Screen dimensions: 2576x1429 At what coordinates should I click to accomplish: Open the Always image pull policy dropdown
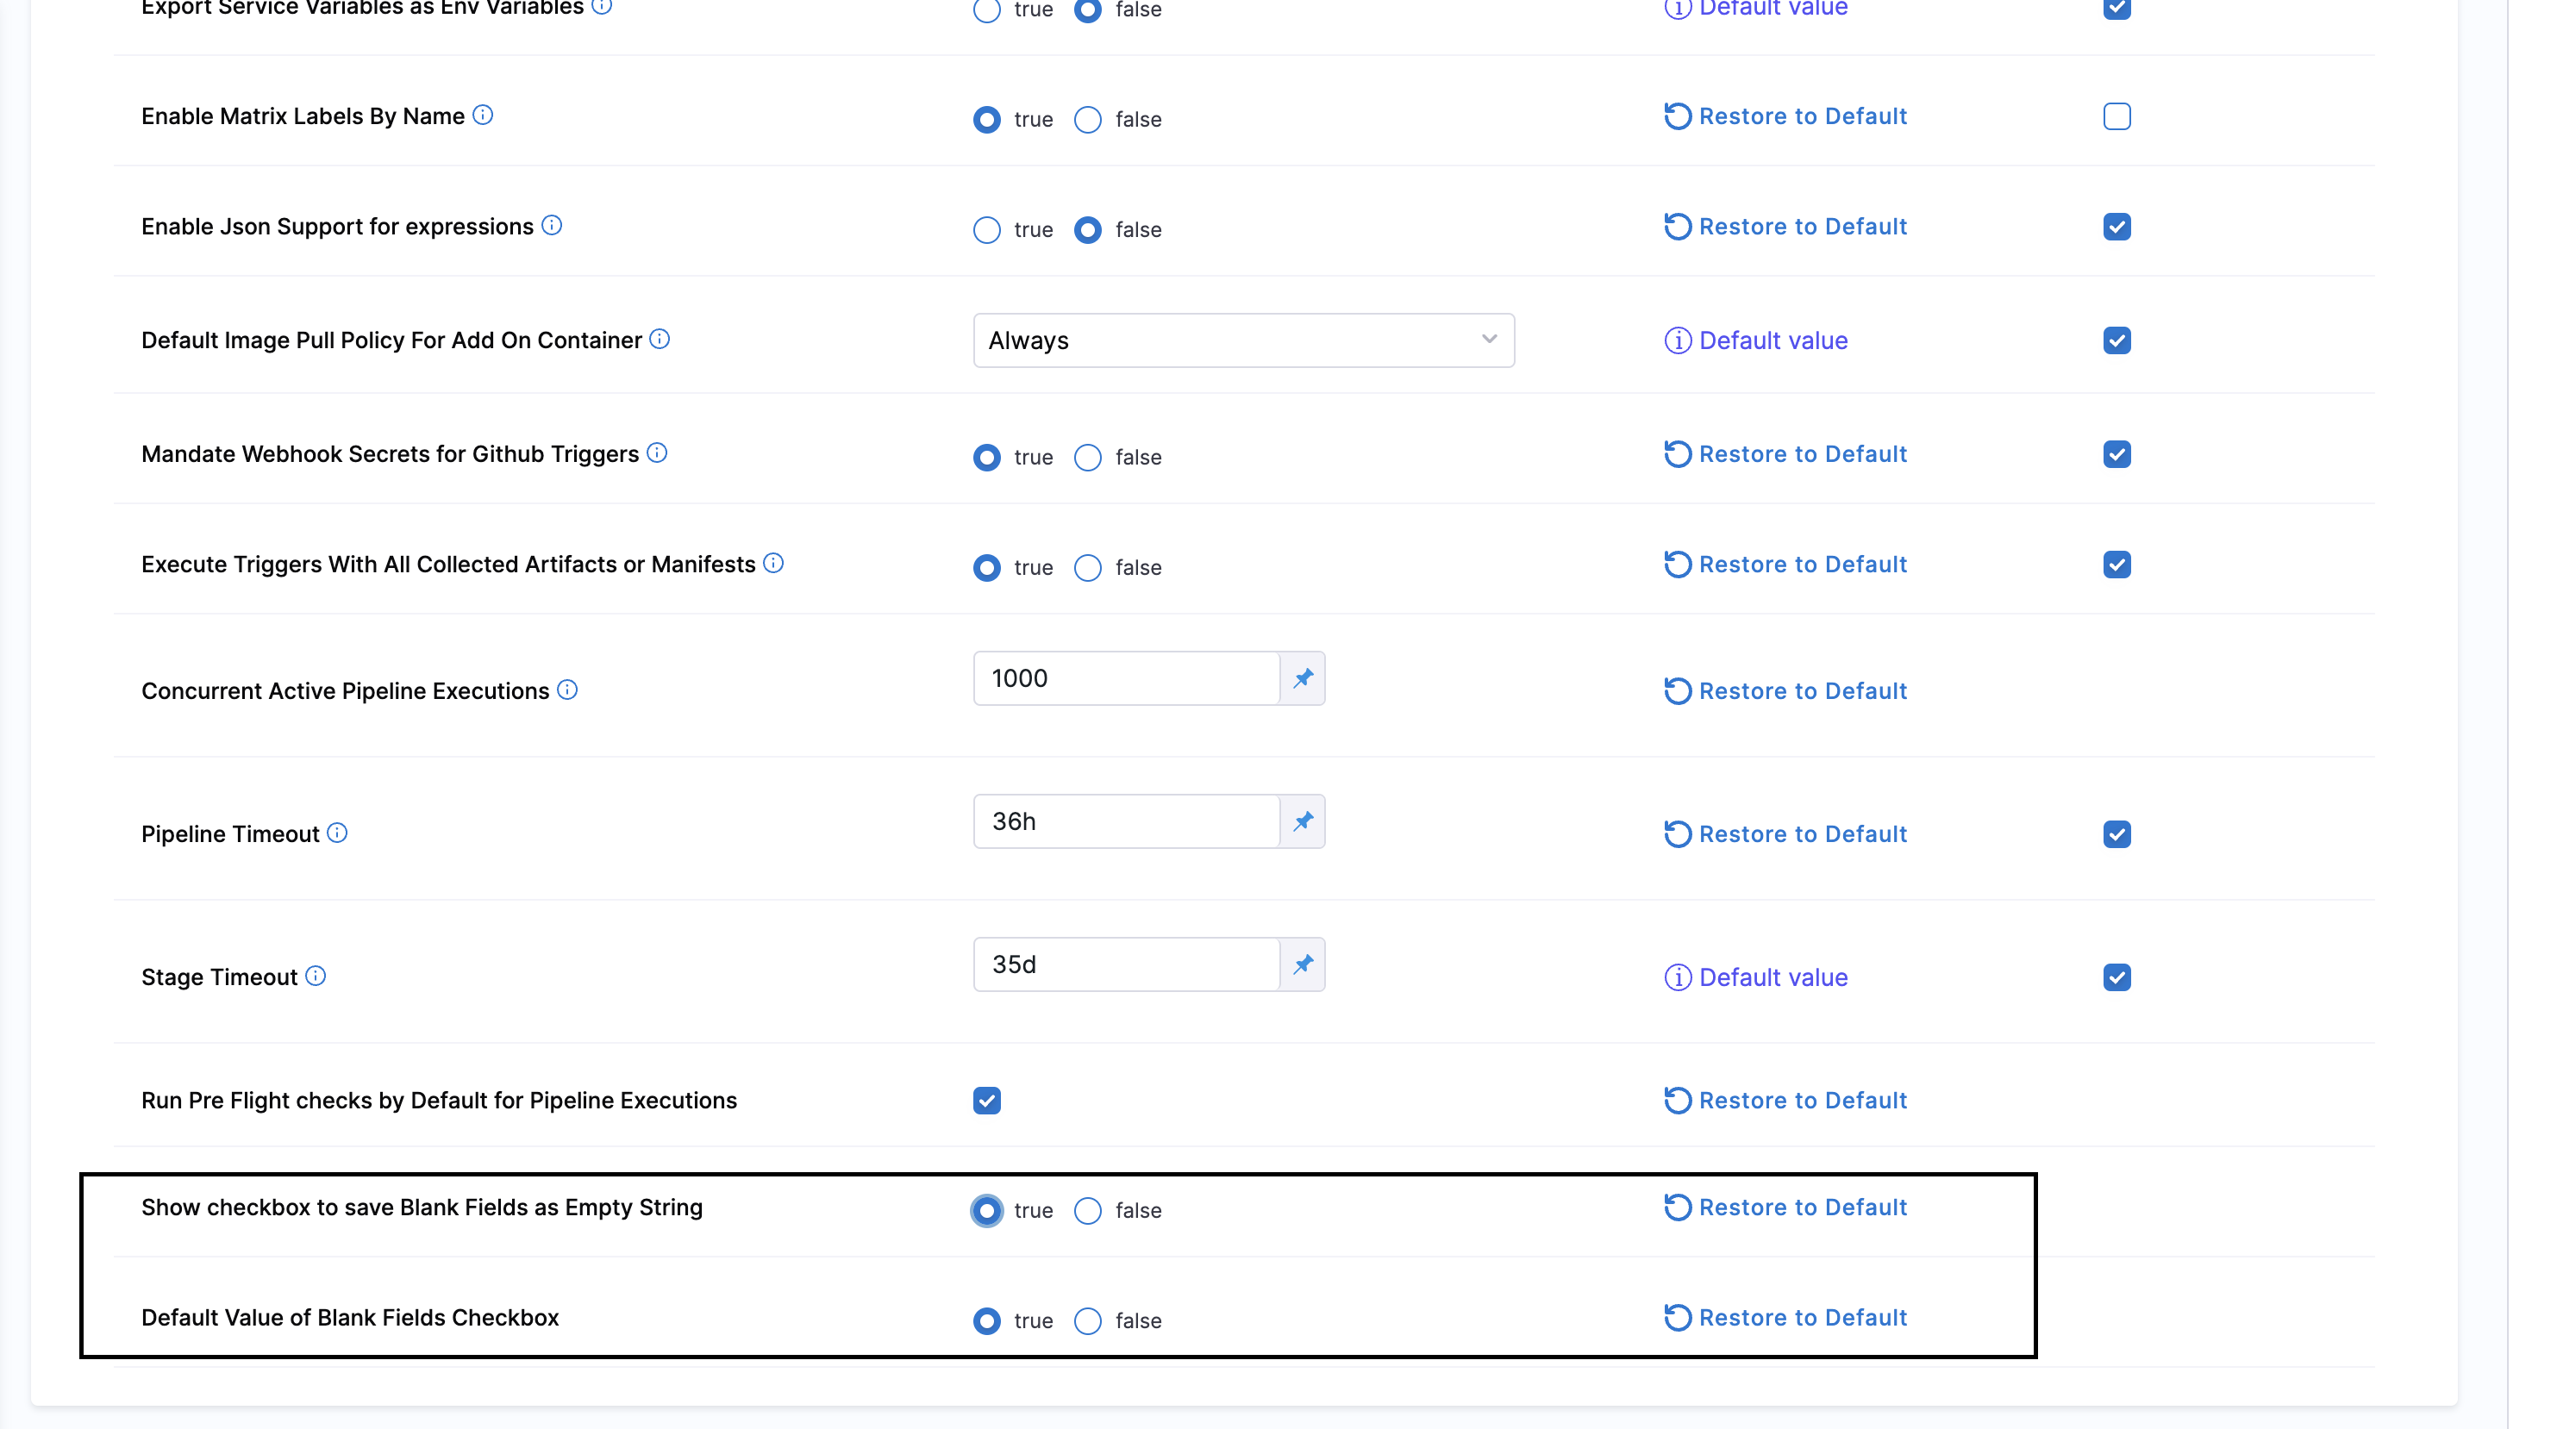pos(1243,340)
